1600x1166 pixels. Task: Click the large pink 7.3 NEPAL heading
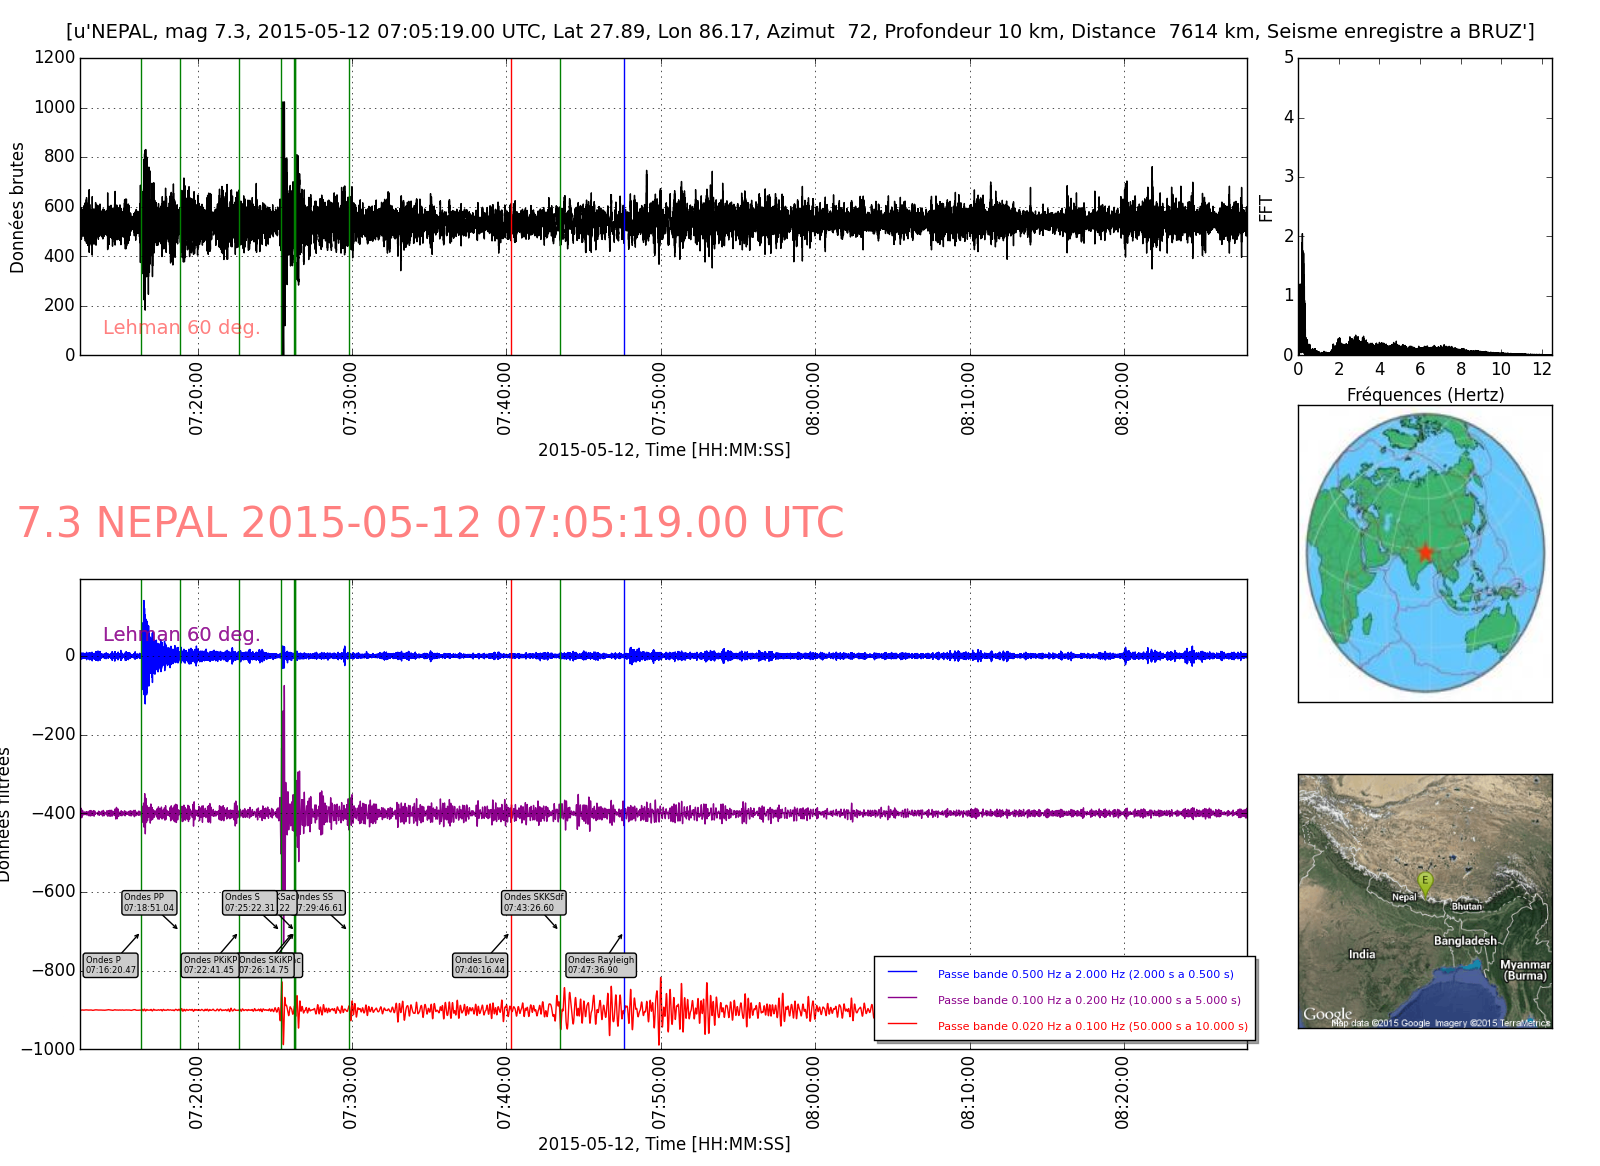tap(430, 523)
